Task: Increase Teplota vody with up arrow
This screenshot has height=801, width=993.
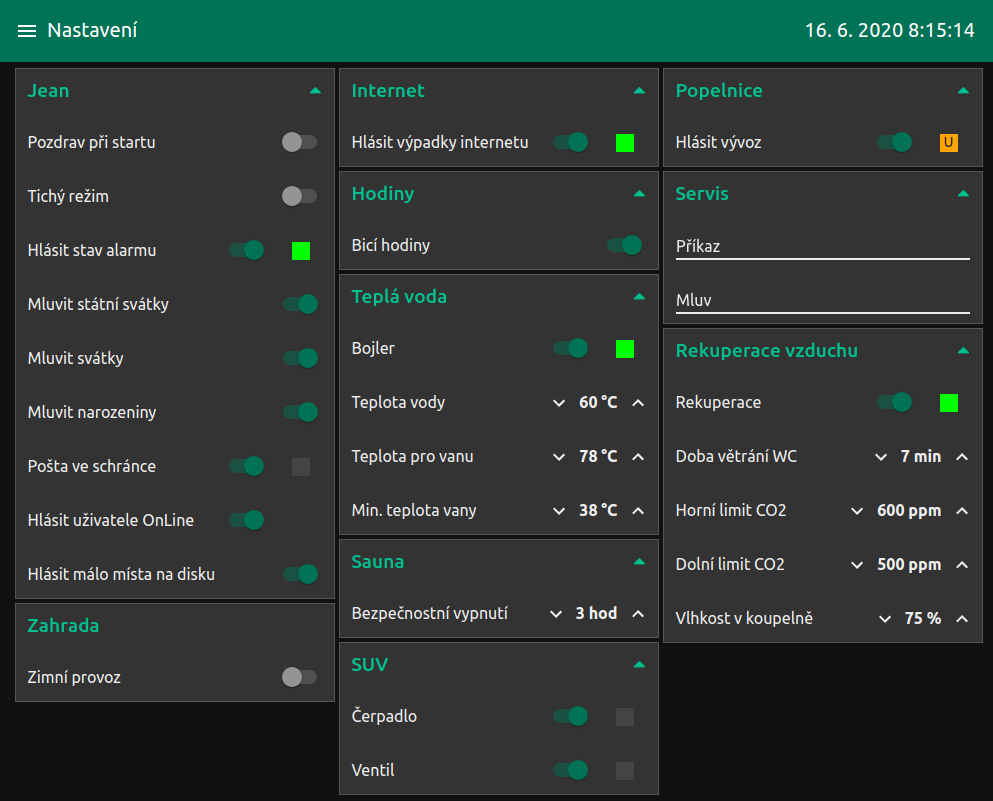Action: pyautogui.click(x=638, y=403)
